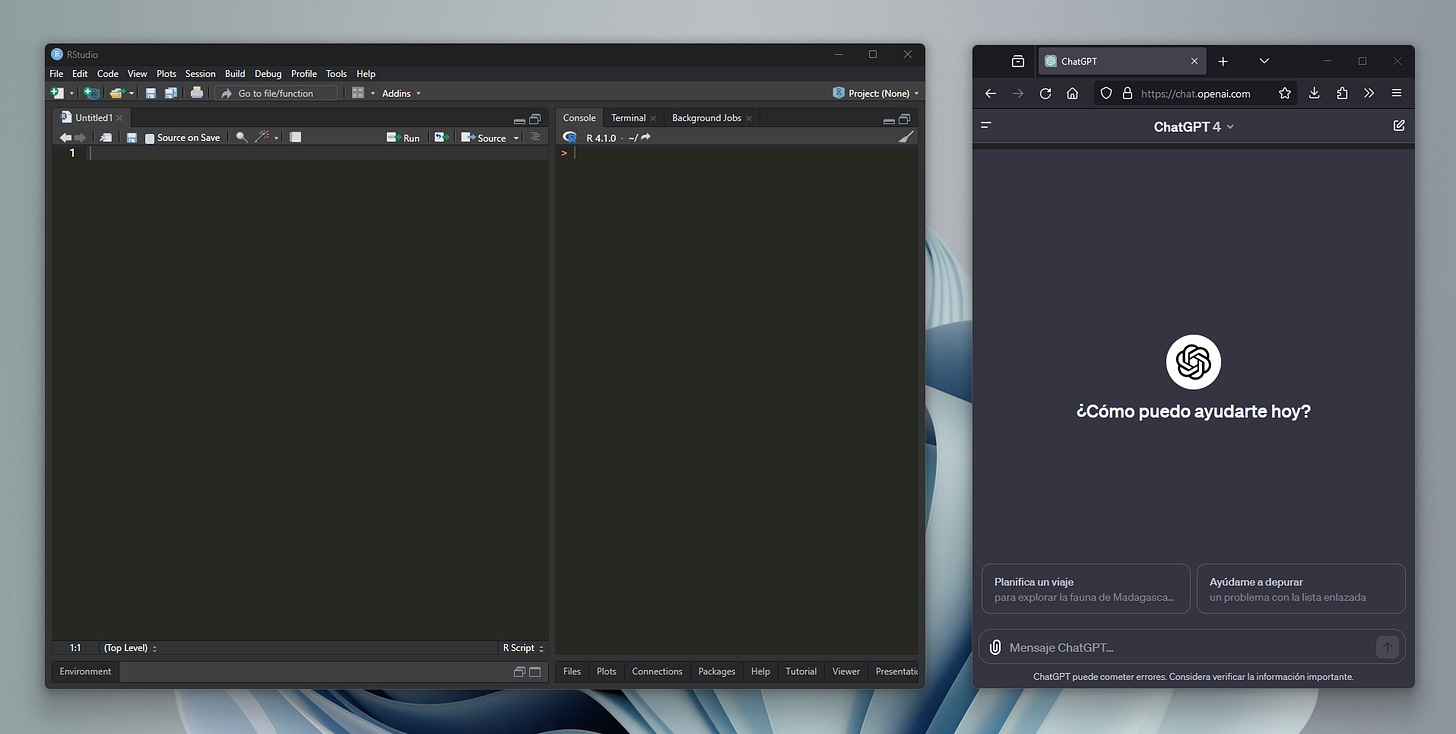This screenshot has width=1456, height=734.
Task: Open browser Downloads icon
Action: pos(1314,93)
